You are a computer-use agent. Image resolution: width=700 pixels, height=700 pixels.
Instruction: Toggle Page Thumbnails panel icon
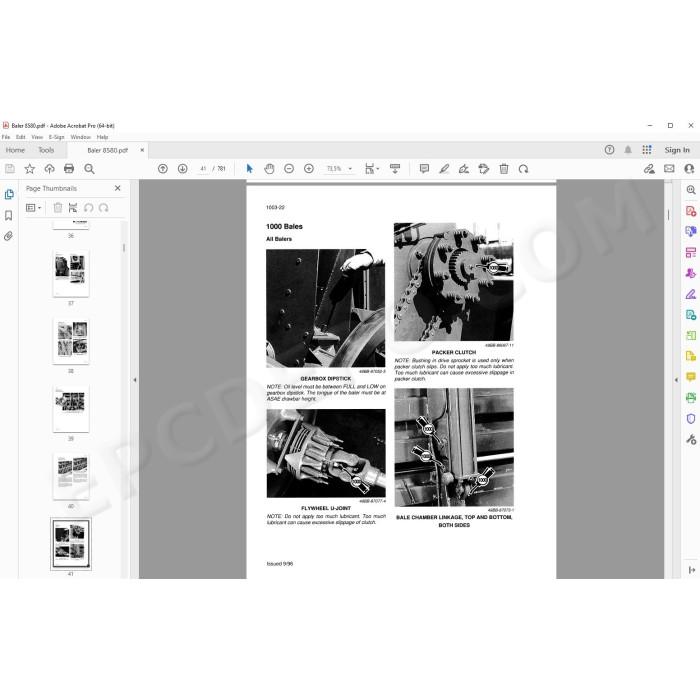click(x=9, y=195)
